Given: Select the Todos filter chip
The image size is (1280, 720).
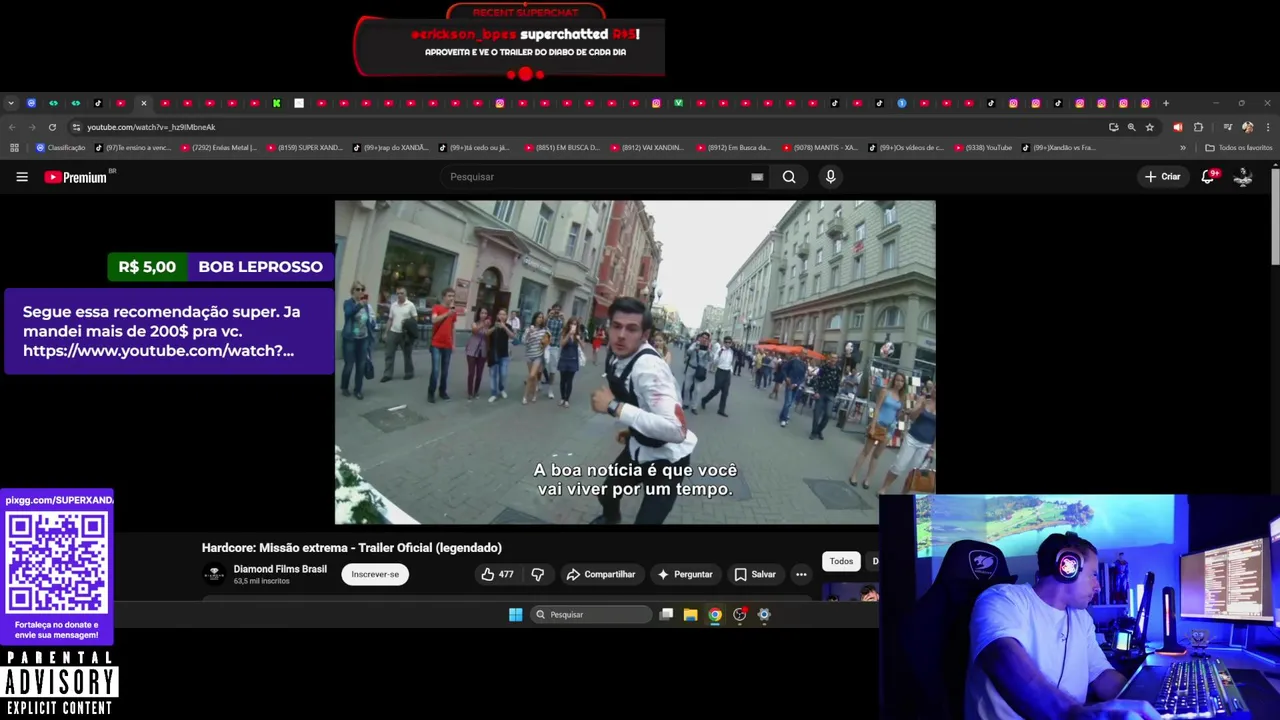Looking at the screenshot, I should 841,561.
